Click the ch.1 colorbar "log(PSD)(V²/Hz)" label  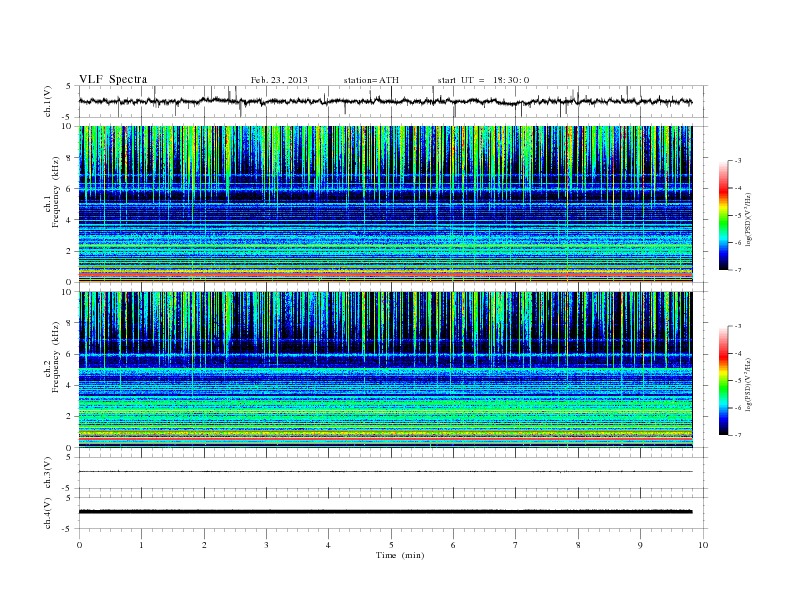(749, 220)
